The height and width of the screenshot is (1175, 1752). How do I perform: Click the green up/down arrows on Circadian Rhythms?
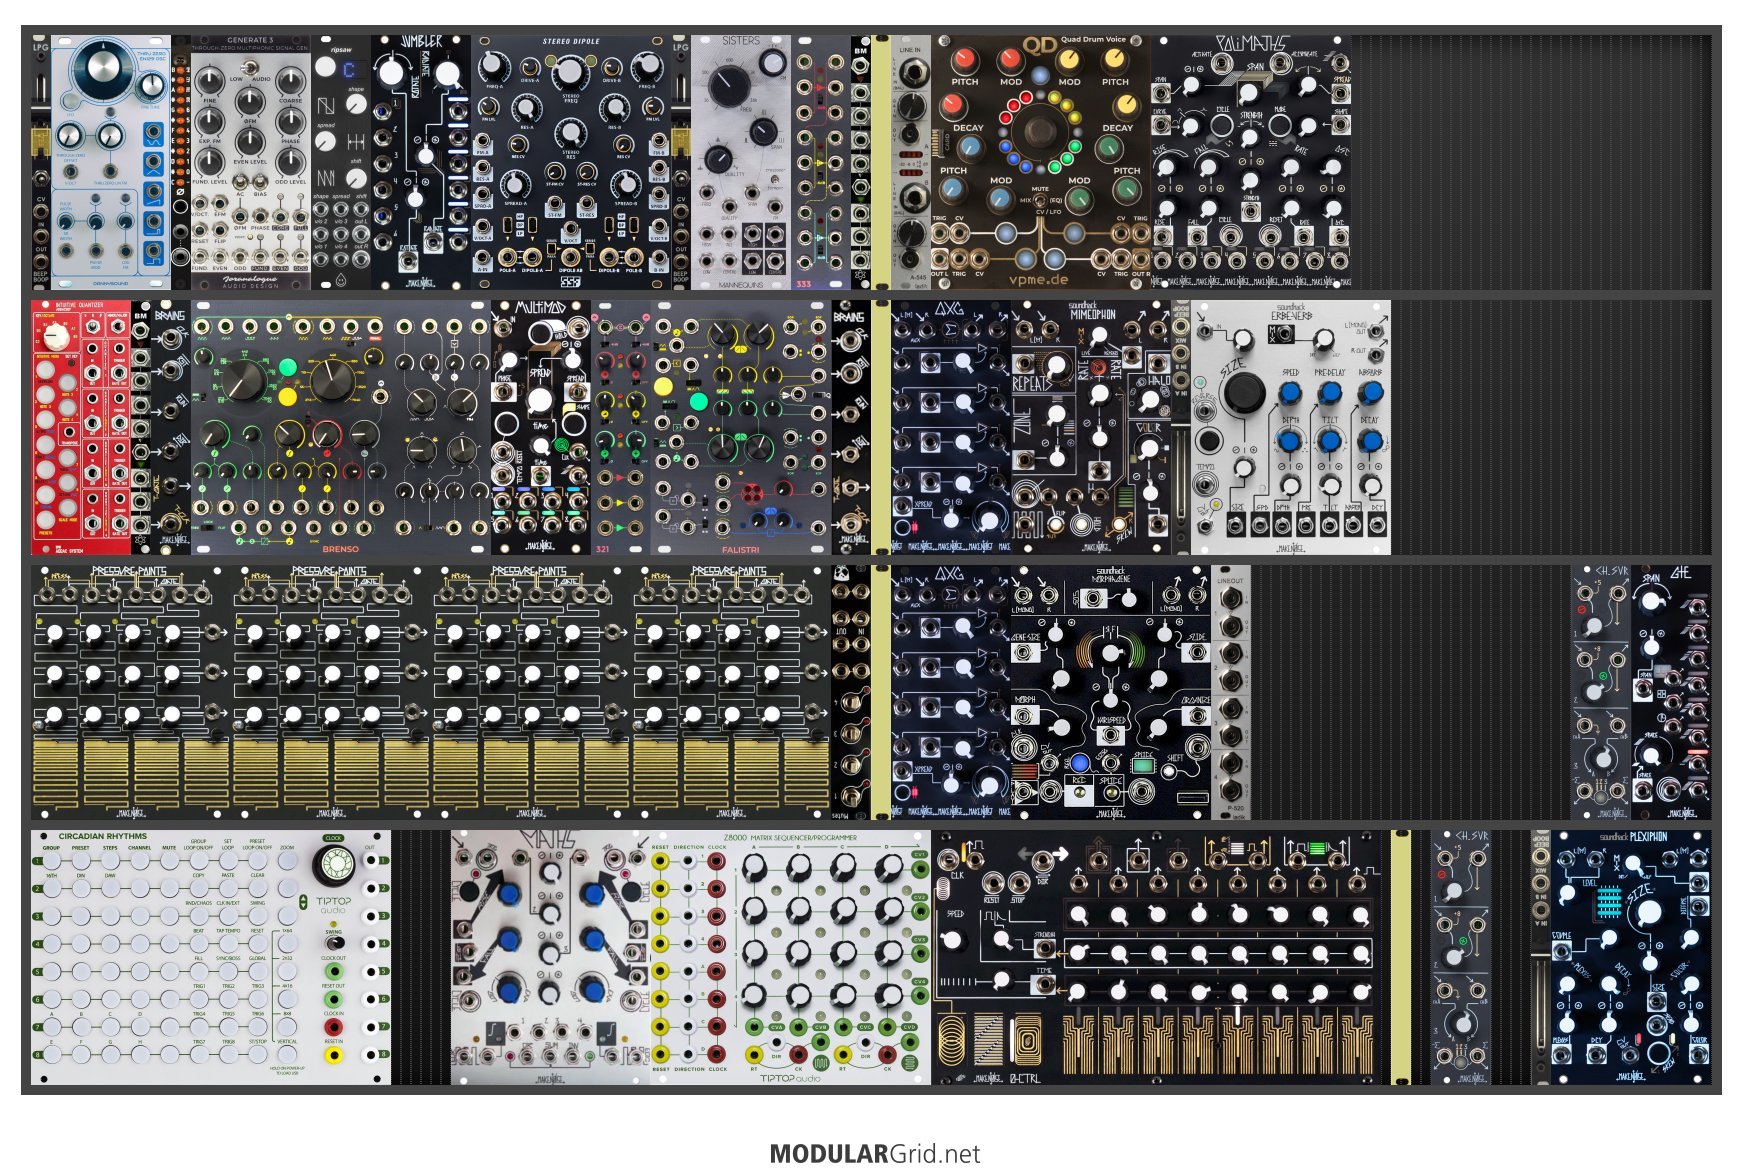(x=304, y=902)
